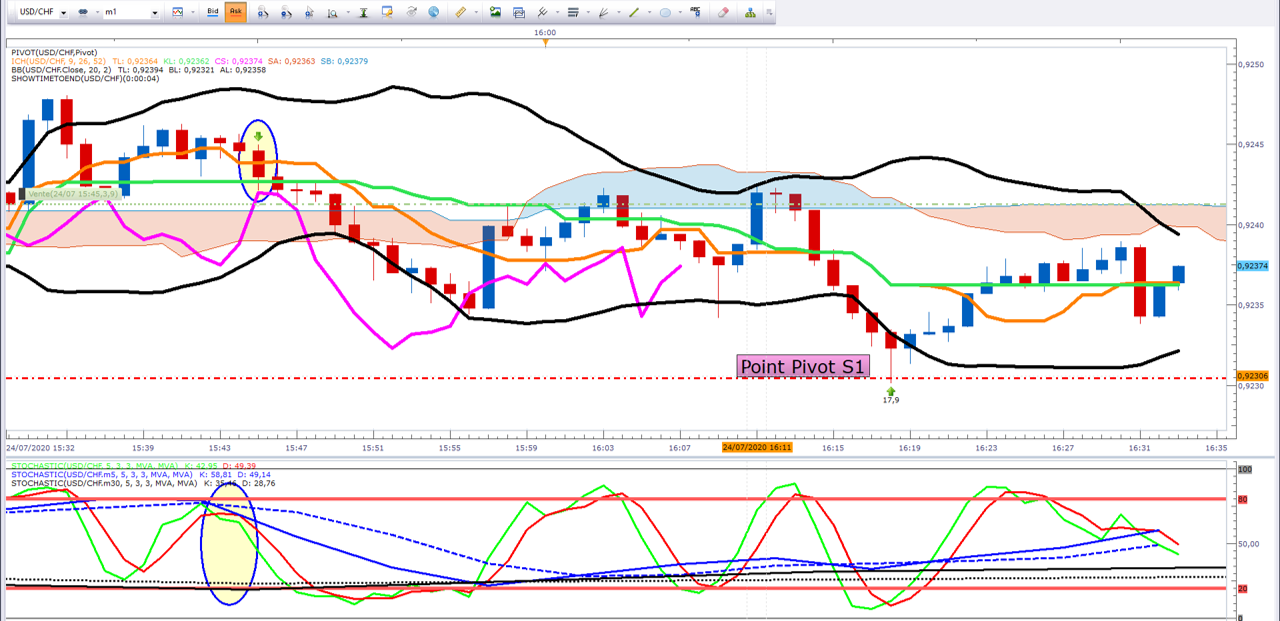Screen dimensions: 1280x621
Task: Click the stochastic 20 level tag
Action: point(1243,589)
